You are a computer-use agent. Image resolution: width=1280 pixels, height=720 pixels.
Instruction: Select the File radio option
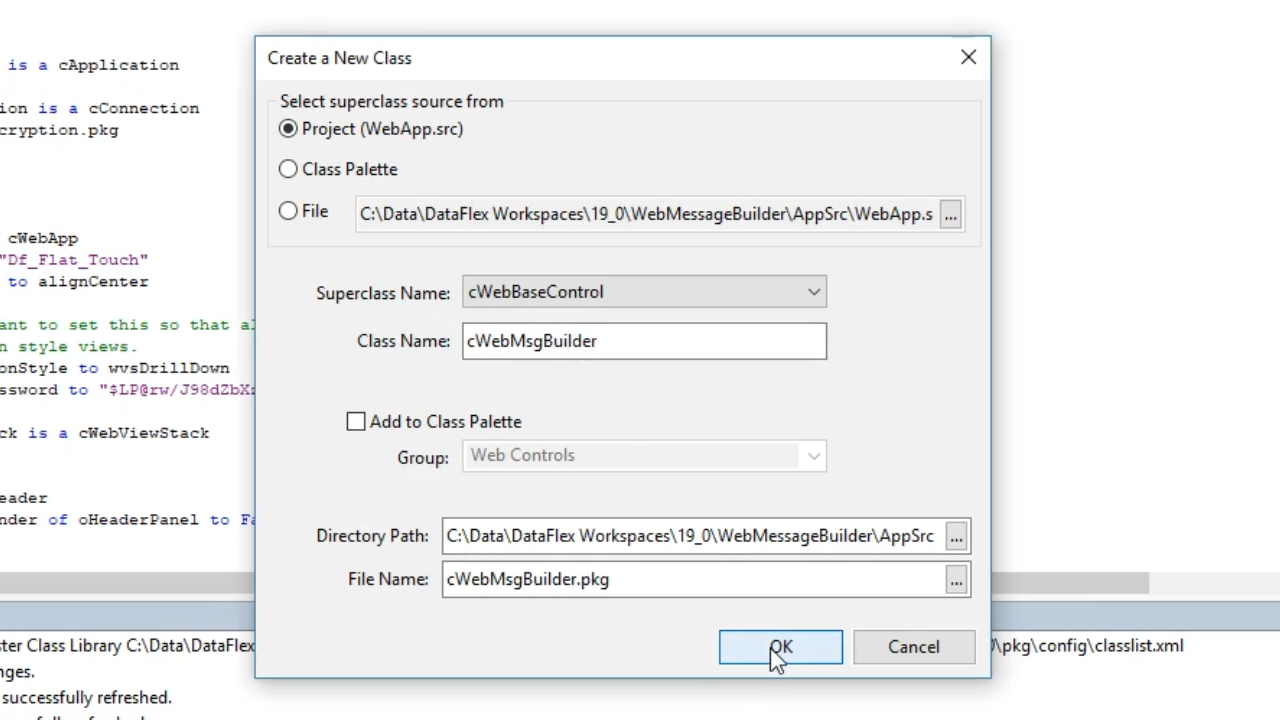(289, 211)
